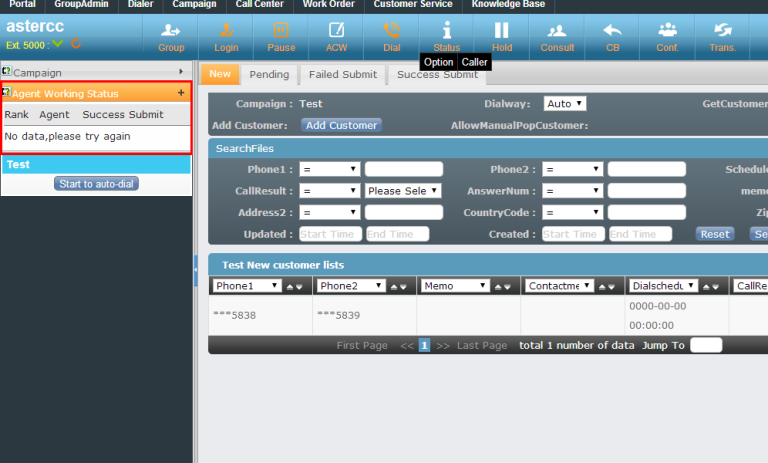This screenshot has height=463, width=768.
Task: Go to Last Page link
Action: pyautogui.click(x=481, y=346)
